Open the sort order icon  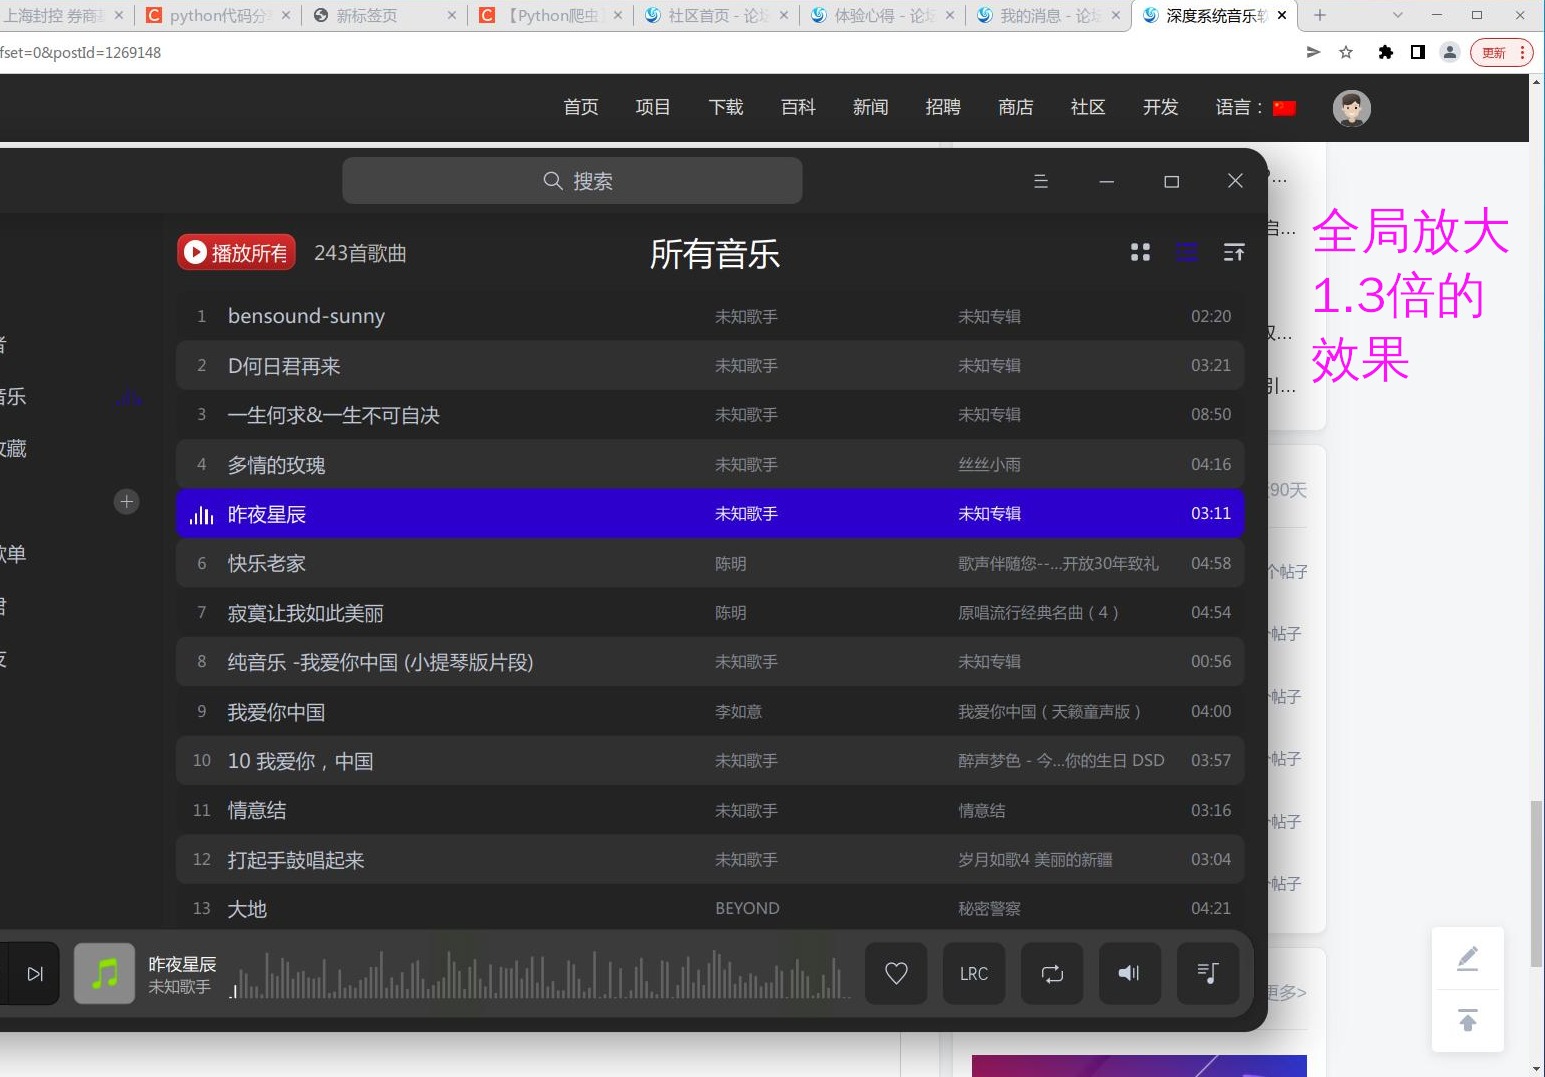[x=1234, y=252]
